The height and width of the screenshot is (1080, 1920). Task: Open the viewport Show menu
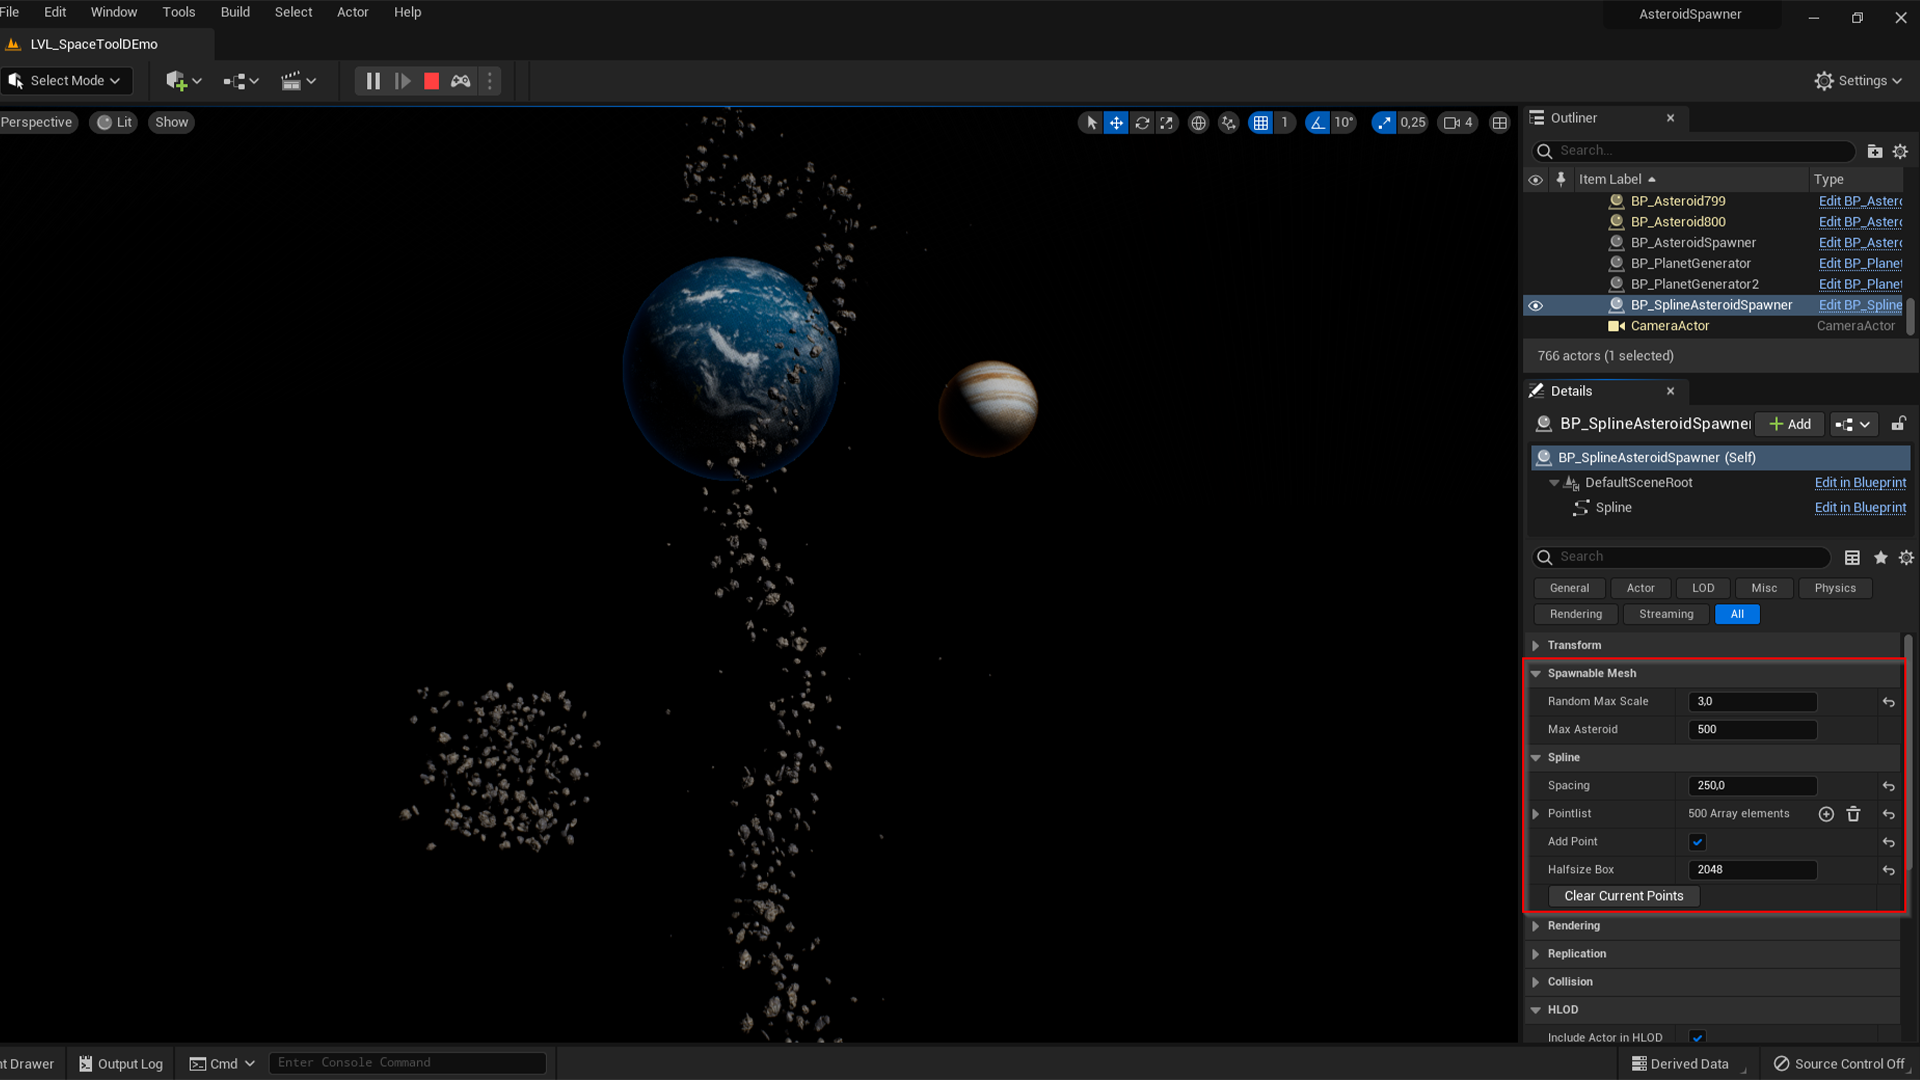coord(171,122)
